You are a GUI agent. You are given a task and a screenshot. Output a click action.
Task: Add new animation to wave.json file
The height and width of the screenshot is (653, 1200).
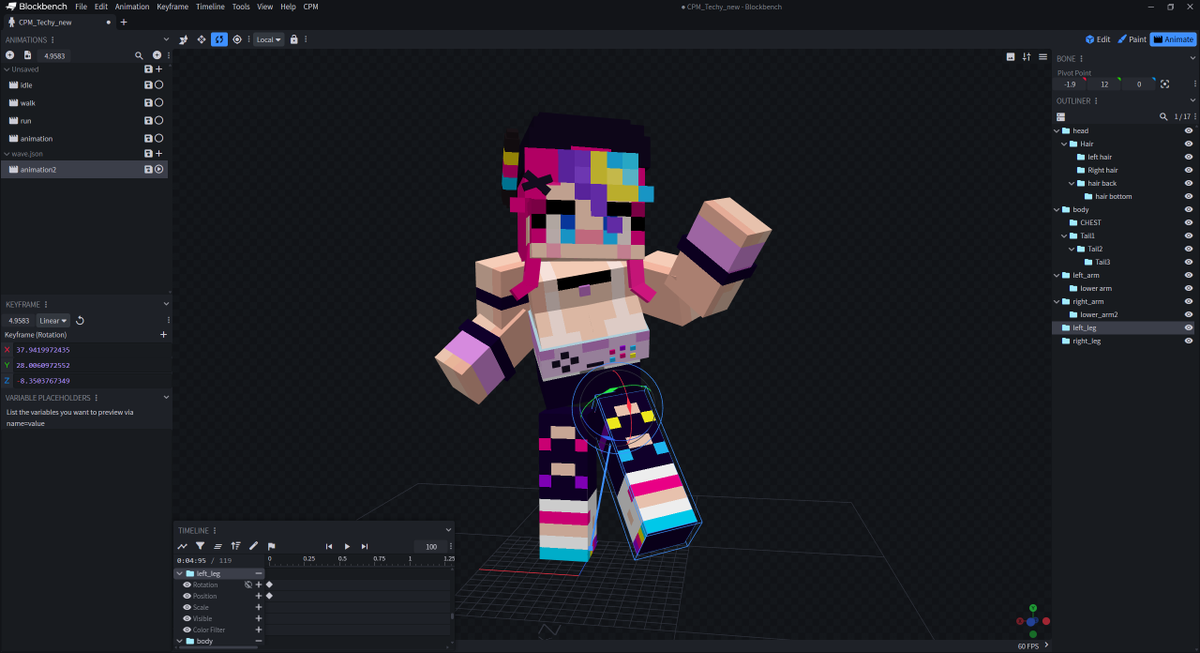tap(159, 154)
